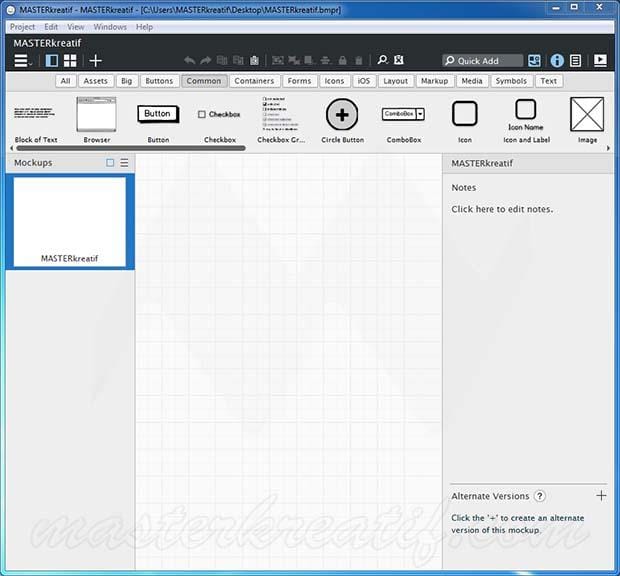The image size is (620, 576).
Task: Click 'Click here to edit notes'
Action: pos(502,209)
